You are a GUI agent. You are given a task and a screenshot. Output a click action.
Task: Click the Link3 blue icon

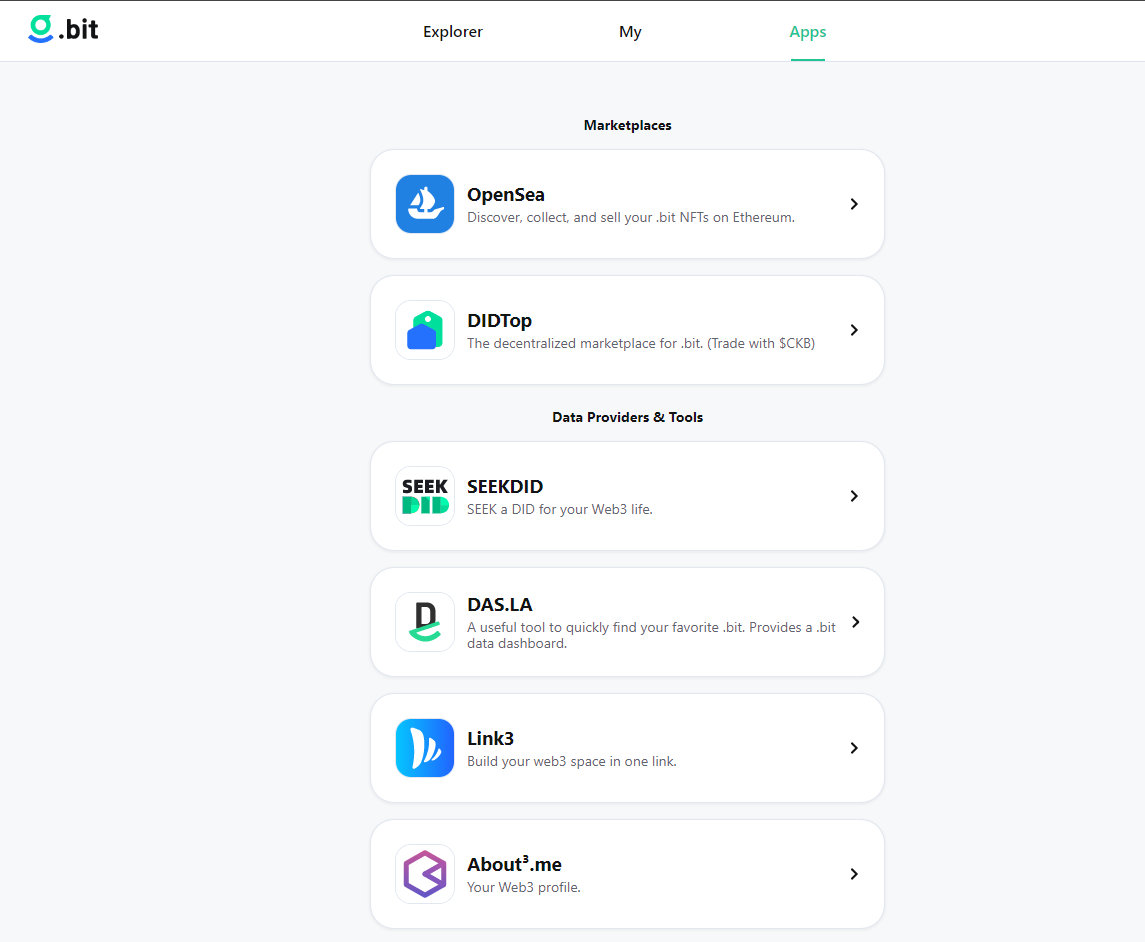(x=425, y=748)
